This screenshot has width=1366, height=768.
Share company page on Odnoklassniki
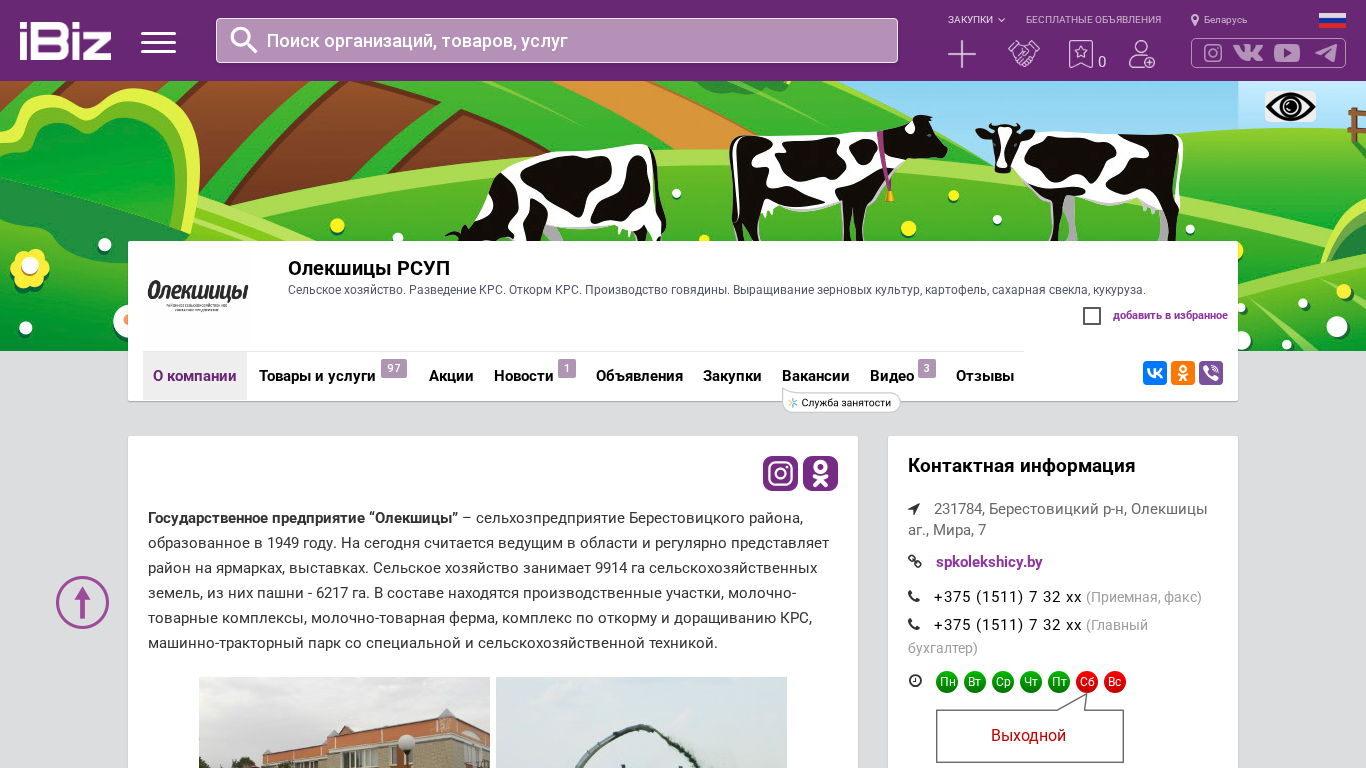click(1183, 373)
